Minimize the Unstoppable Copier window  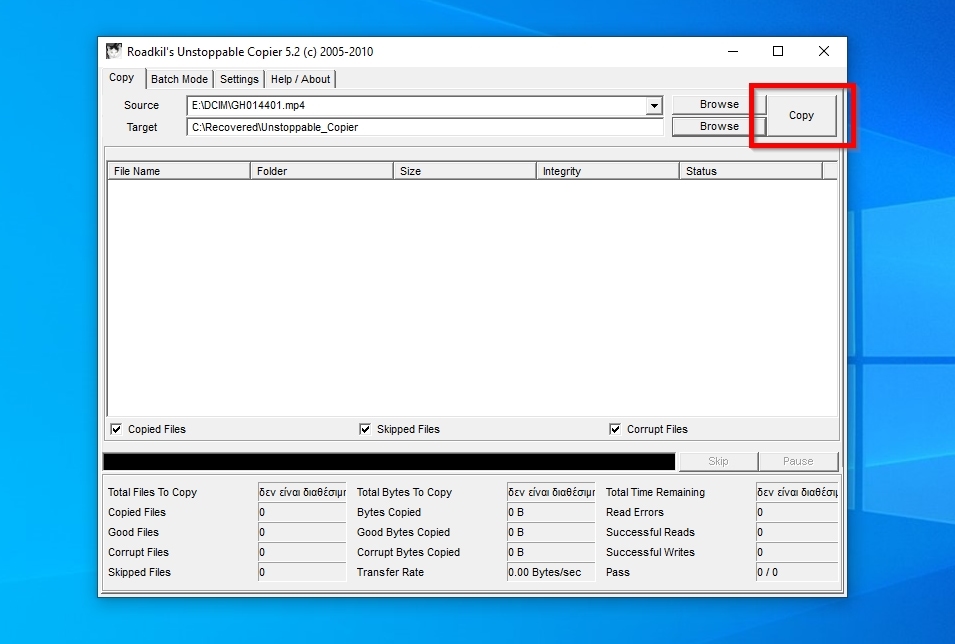(x=733, y=51)
